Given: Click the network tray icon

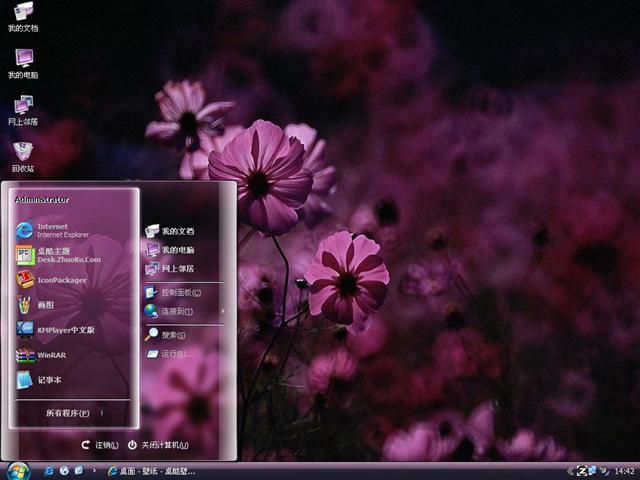Looking at the screenshot, I should pos(592,471).
